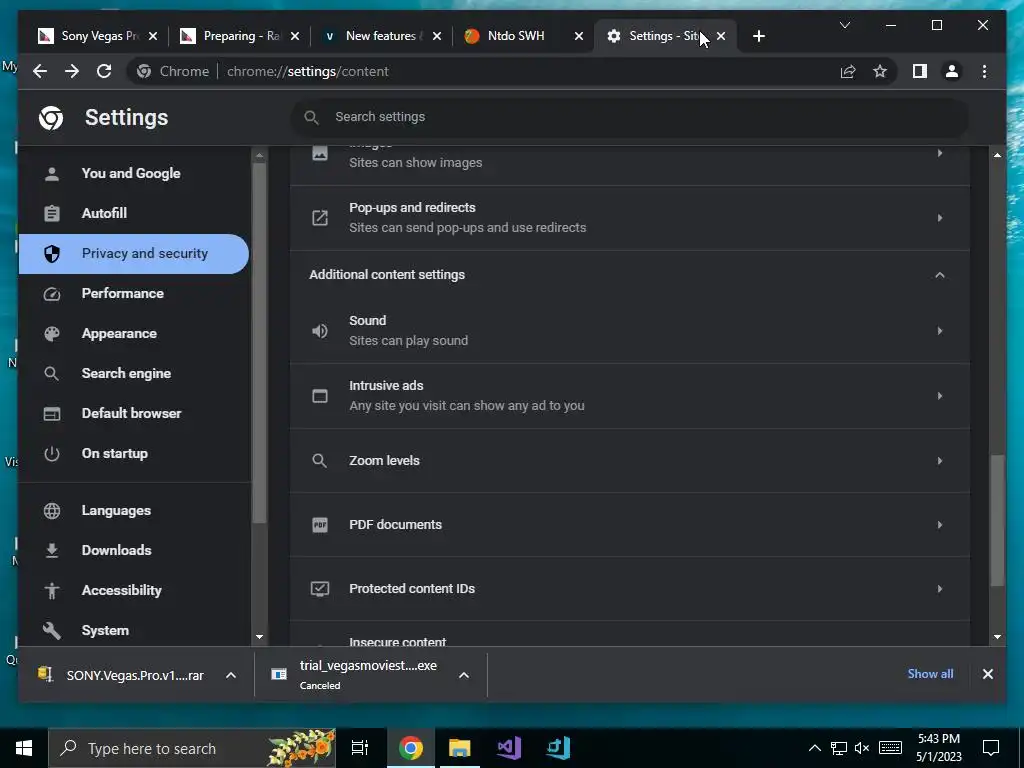Click the image icon beside Images row

(319, 153)
